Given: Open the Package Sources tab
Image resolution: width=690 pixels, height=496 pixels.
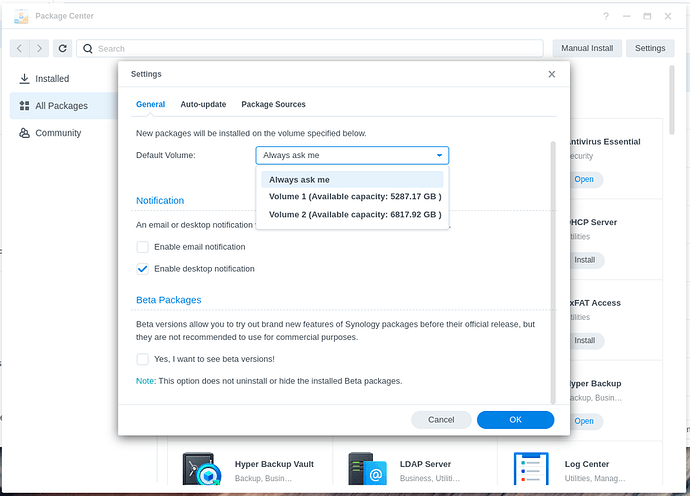Looking at the screenshot, I should (273, 104).
